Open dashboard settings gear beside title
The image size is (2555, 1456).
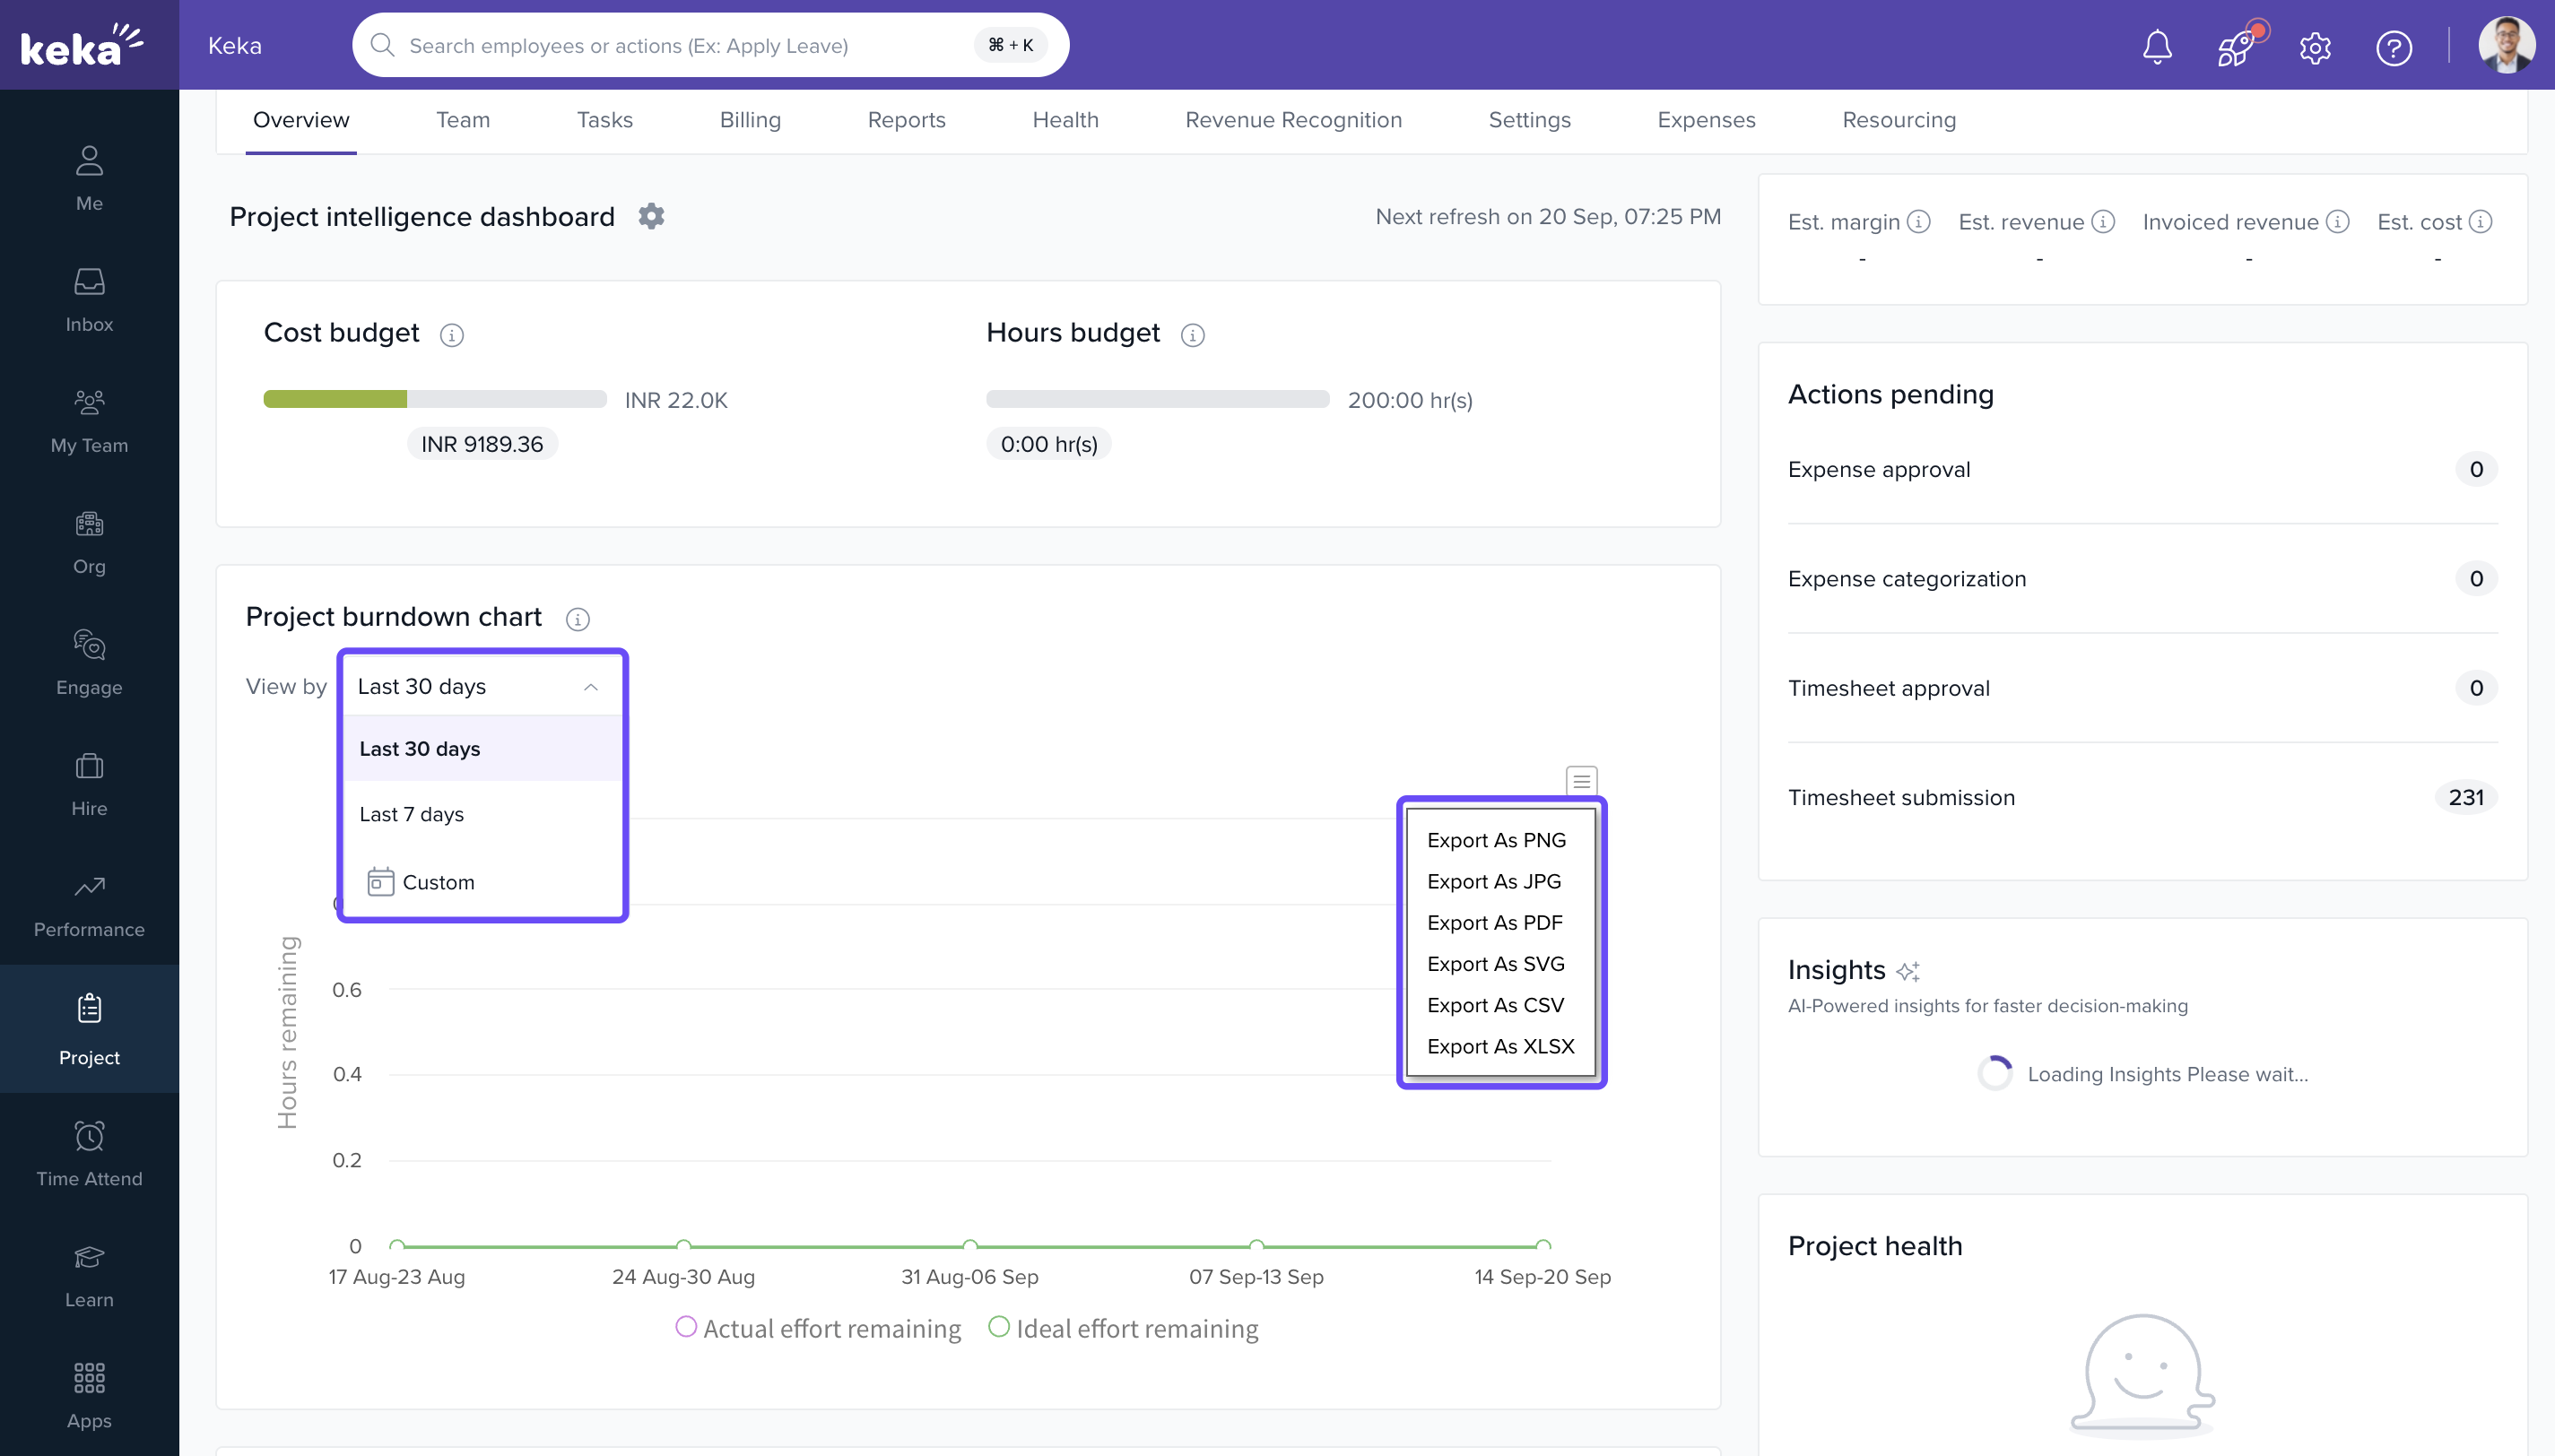coord(651,216)
